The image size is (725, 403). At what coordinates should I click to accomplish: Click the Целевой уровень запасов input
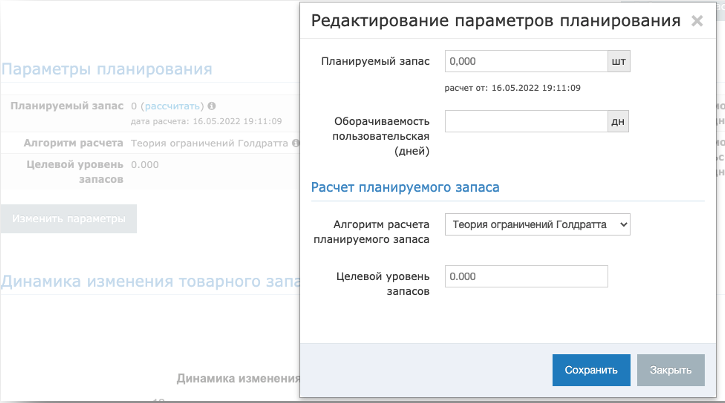coord(526,276)
